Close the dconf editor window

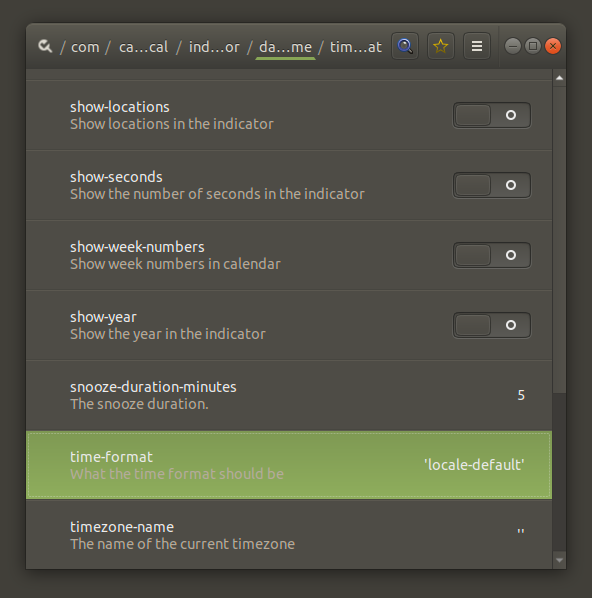tap(553, 46)
